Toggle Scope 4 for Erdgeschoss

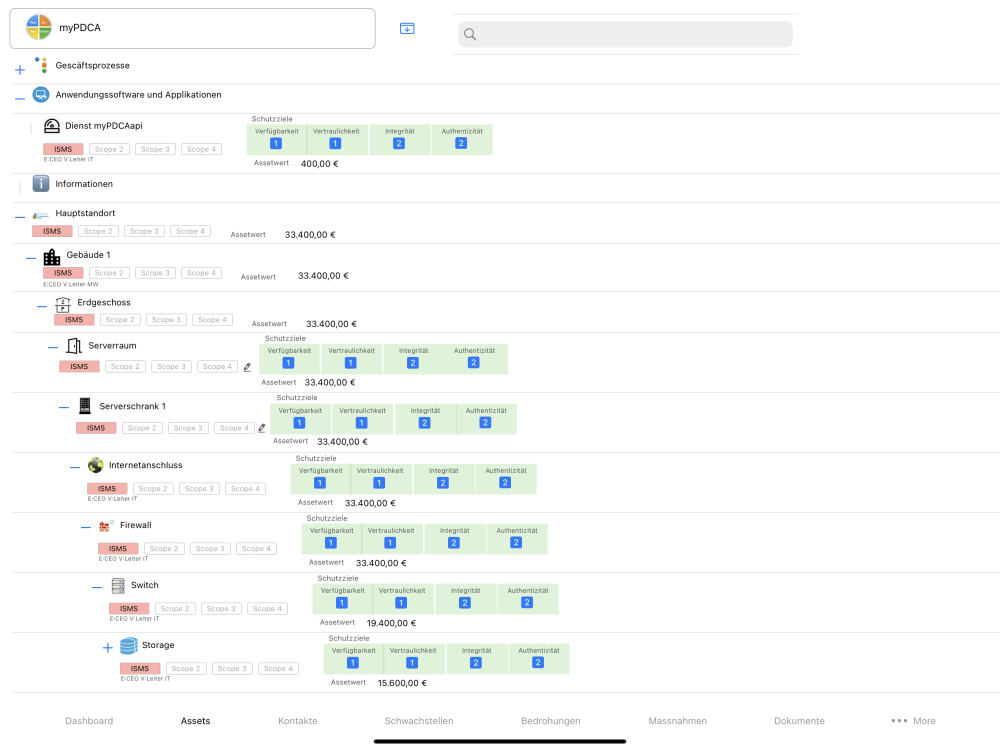coord(212,320)
